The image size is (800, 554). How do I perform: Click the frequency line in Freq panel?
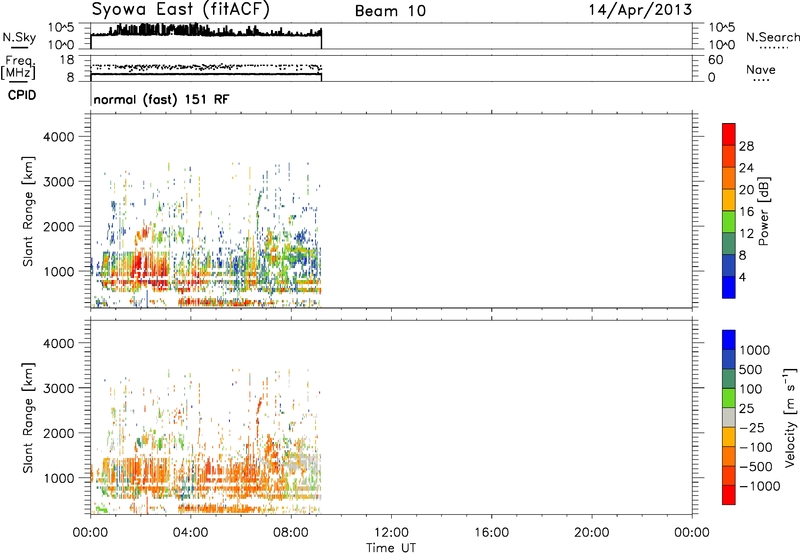click(x=206, y=74)
